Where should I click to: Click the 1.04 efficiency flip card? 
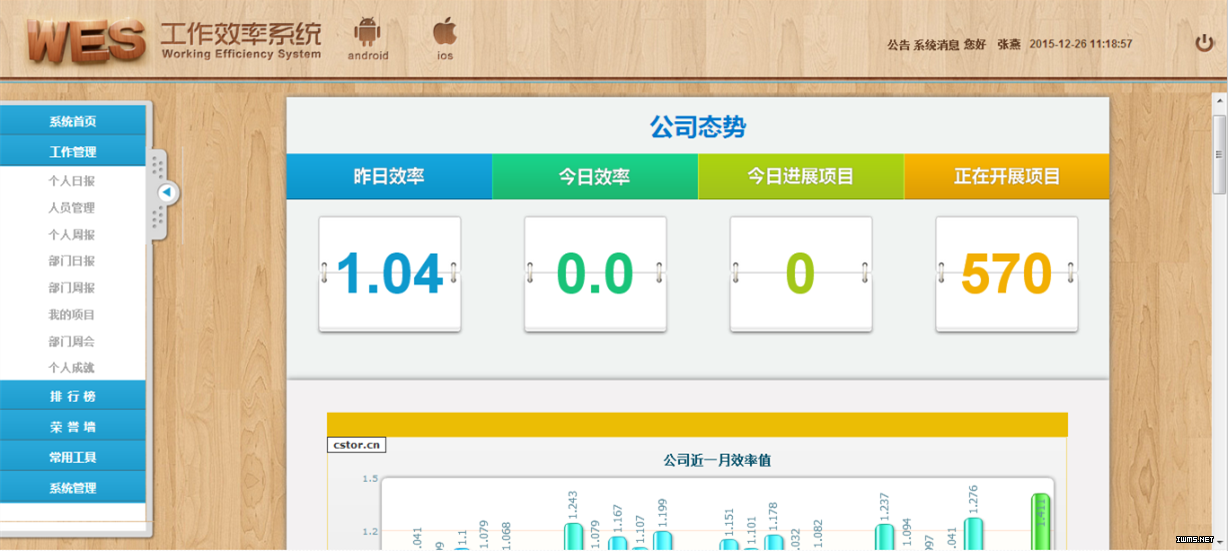390,273
